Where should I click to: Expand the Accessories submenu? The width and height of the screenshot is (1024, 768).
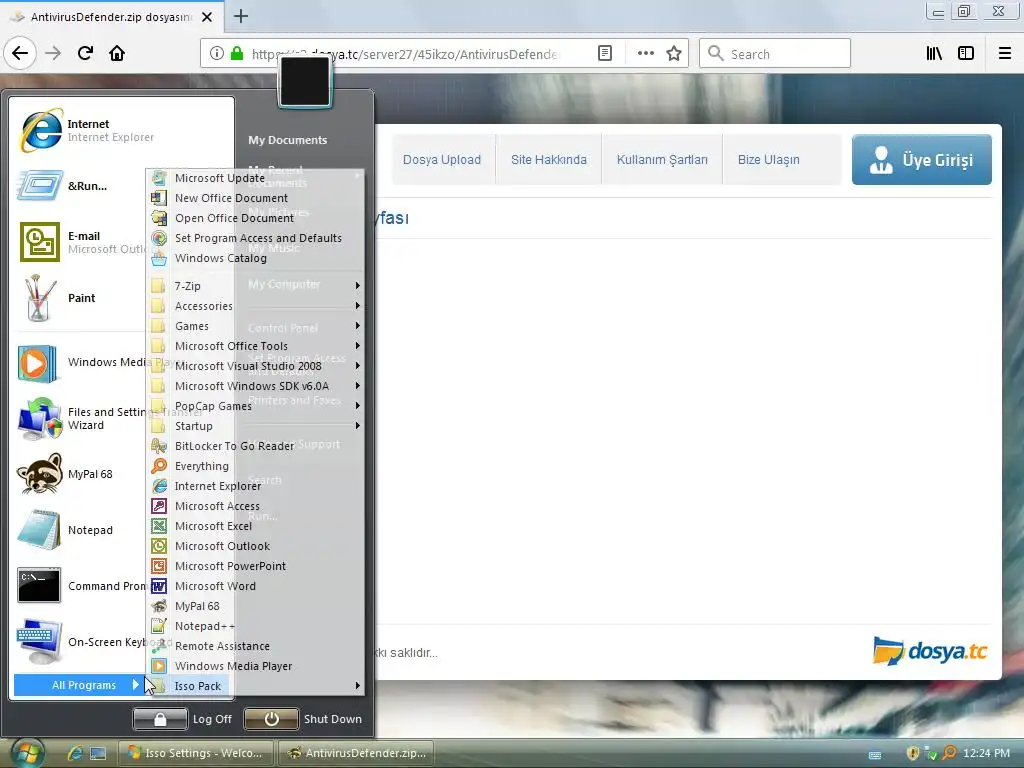click(255, 306)
